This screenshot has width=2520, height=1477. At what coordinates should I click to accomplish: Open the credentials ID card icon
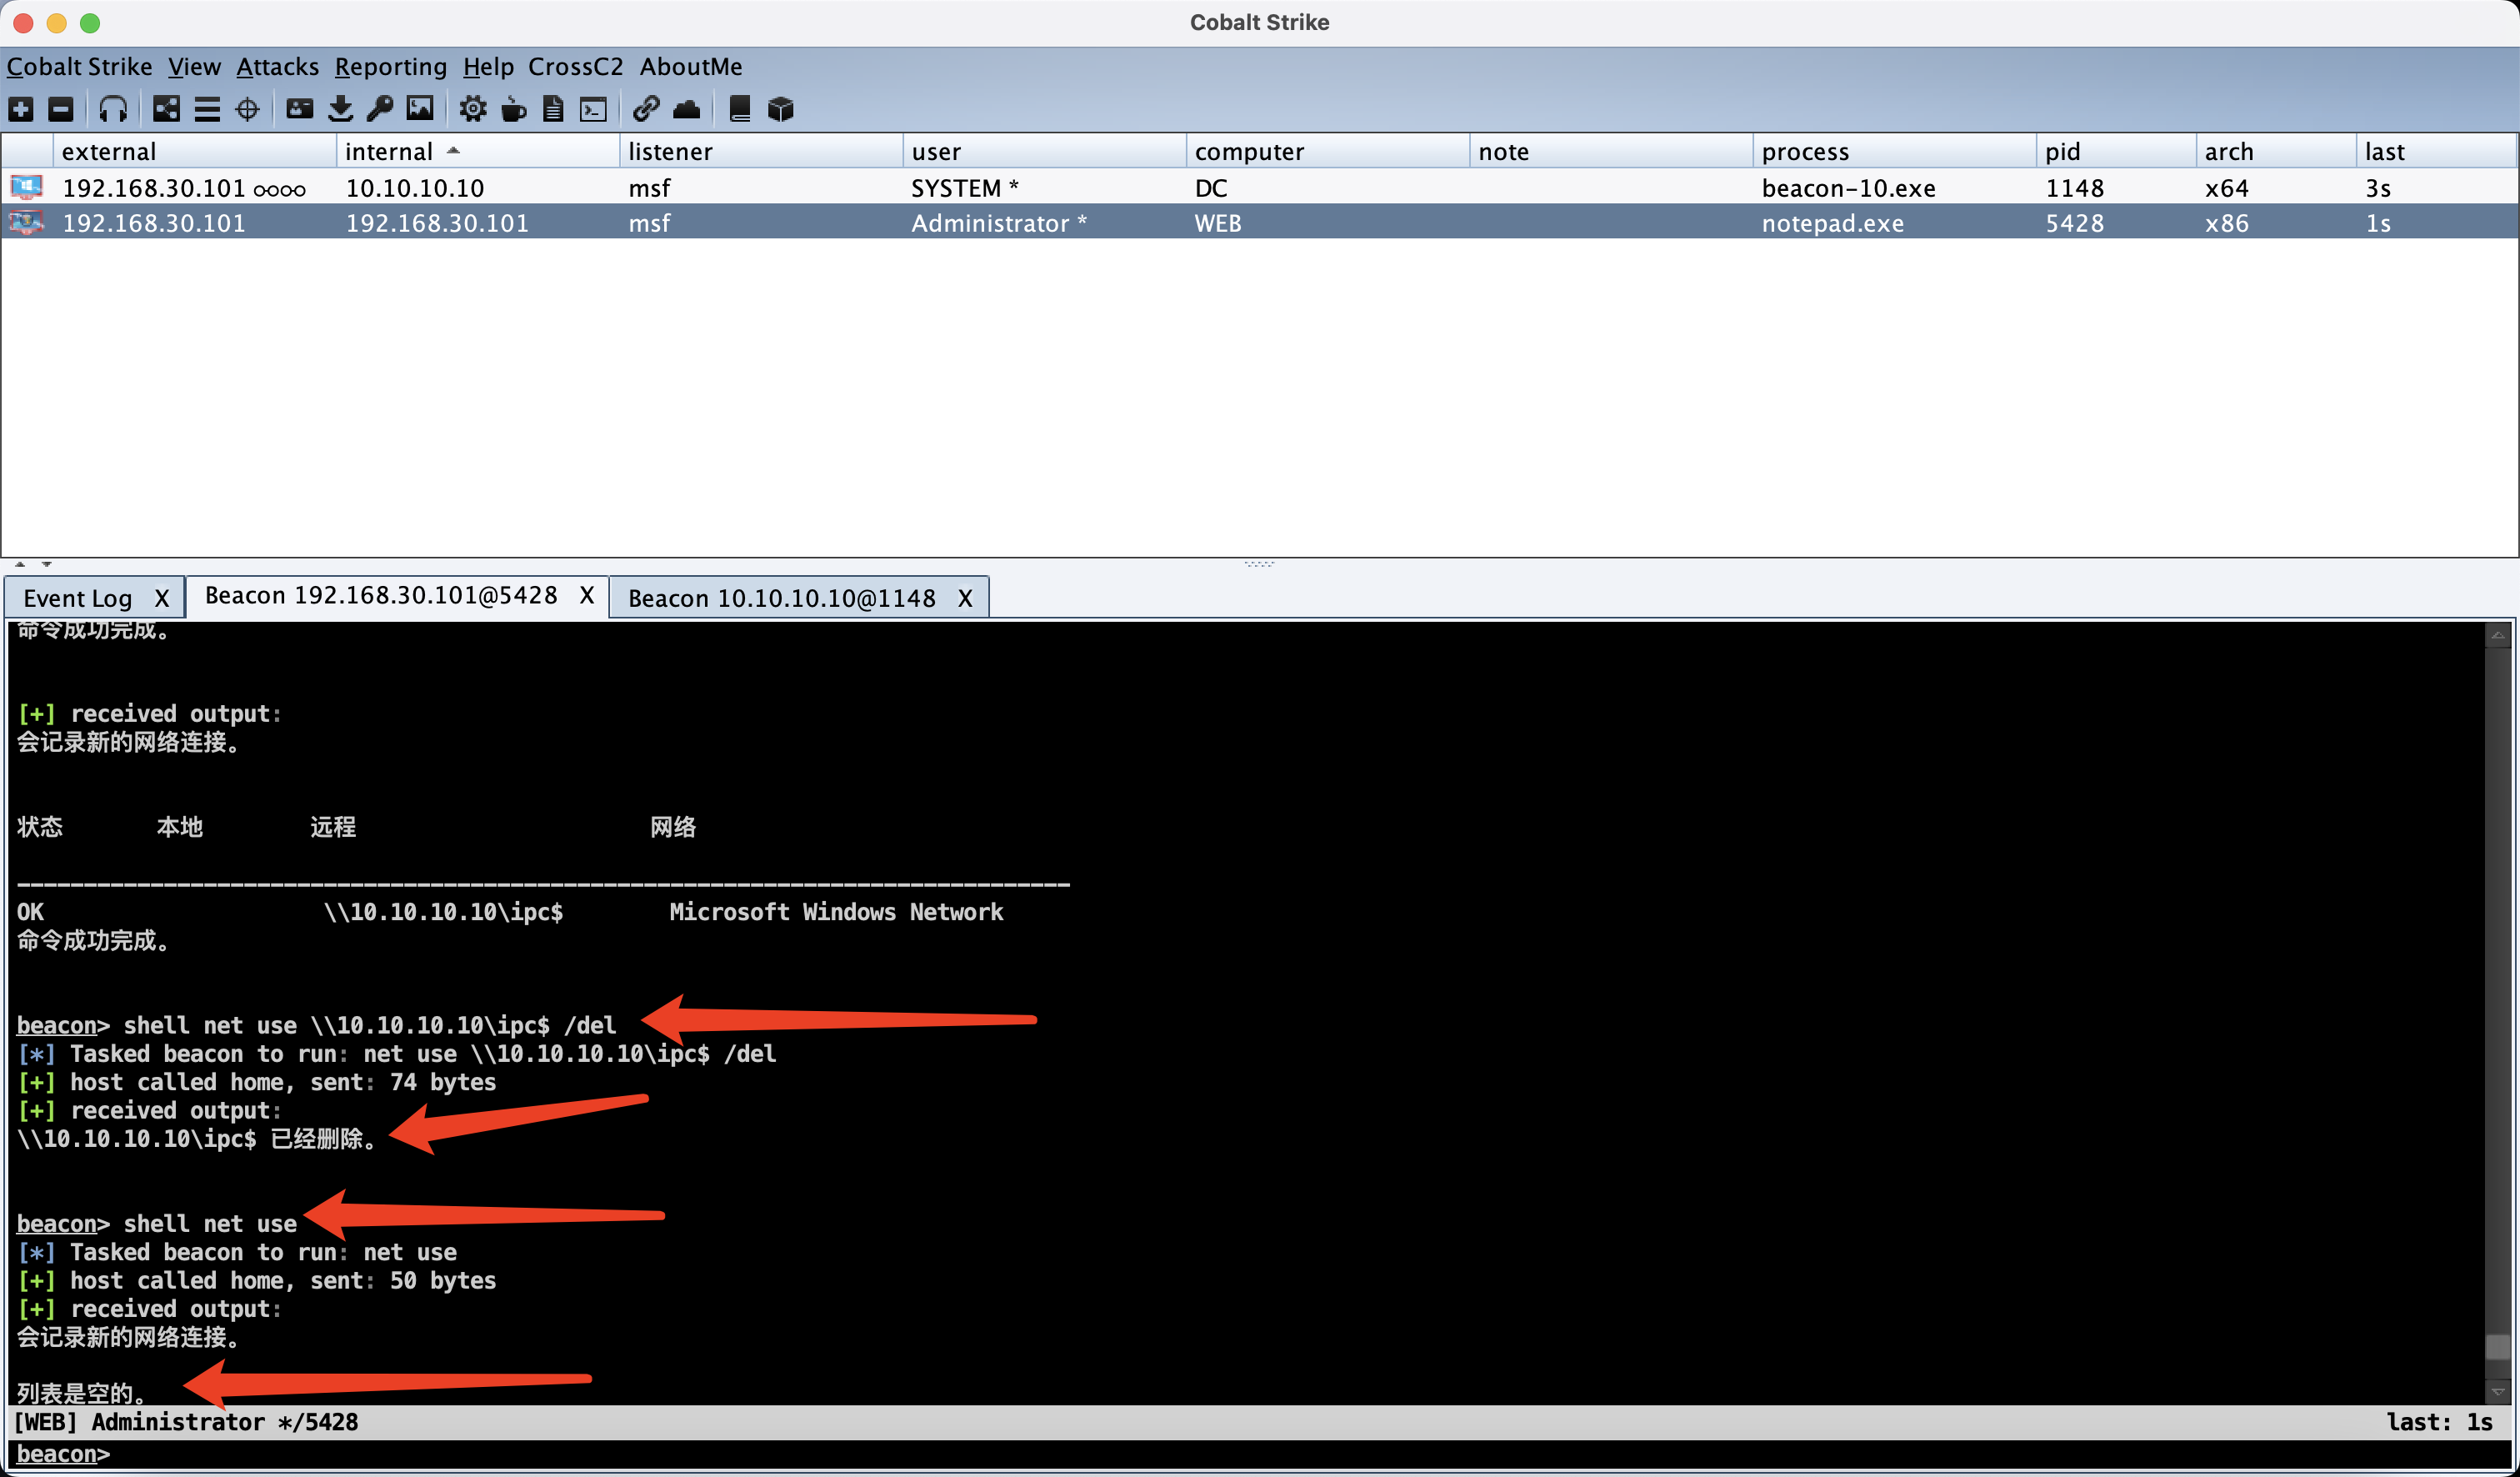click(x=299, y=109)
